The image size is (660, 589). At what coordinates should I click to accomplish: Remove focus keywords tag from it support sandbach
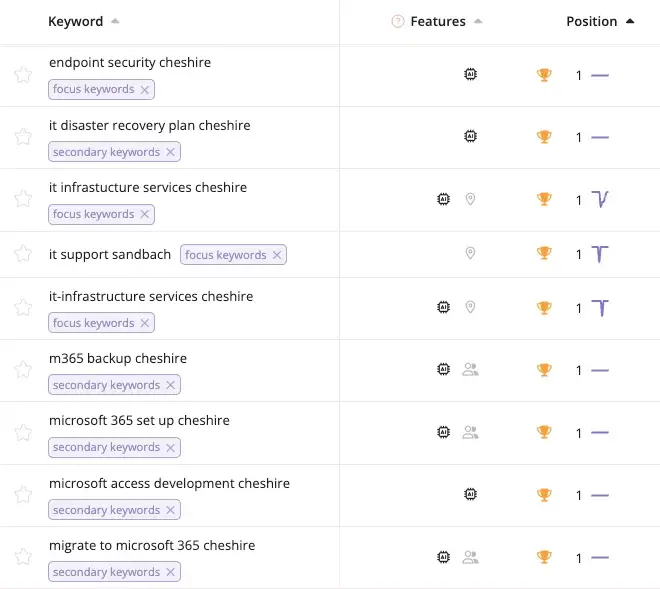(277, 255)
